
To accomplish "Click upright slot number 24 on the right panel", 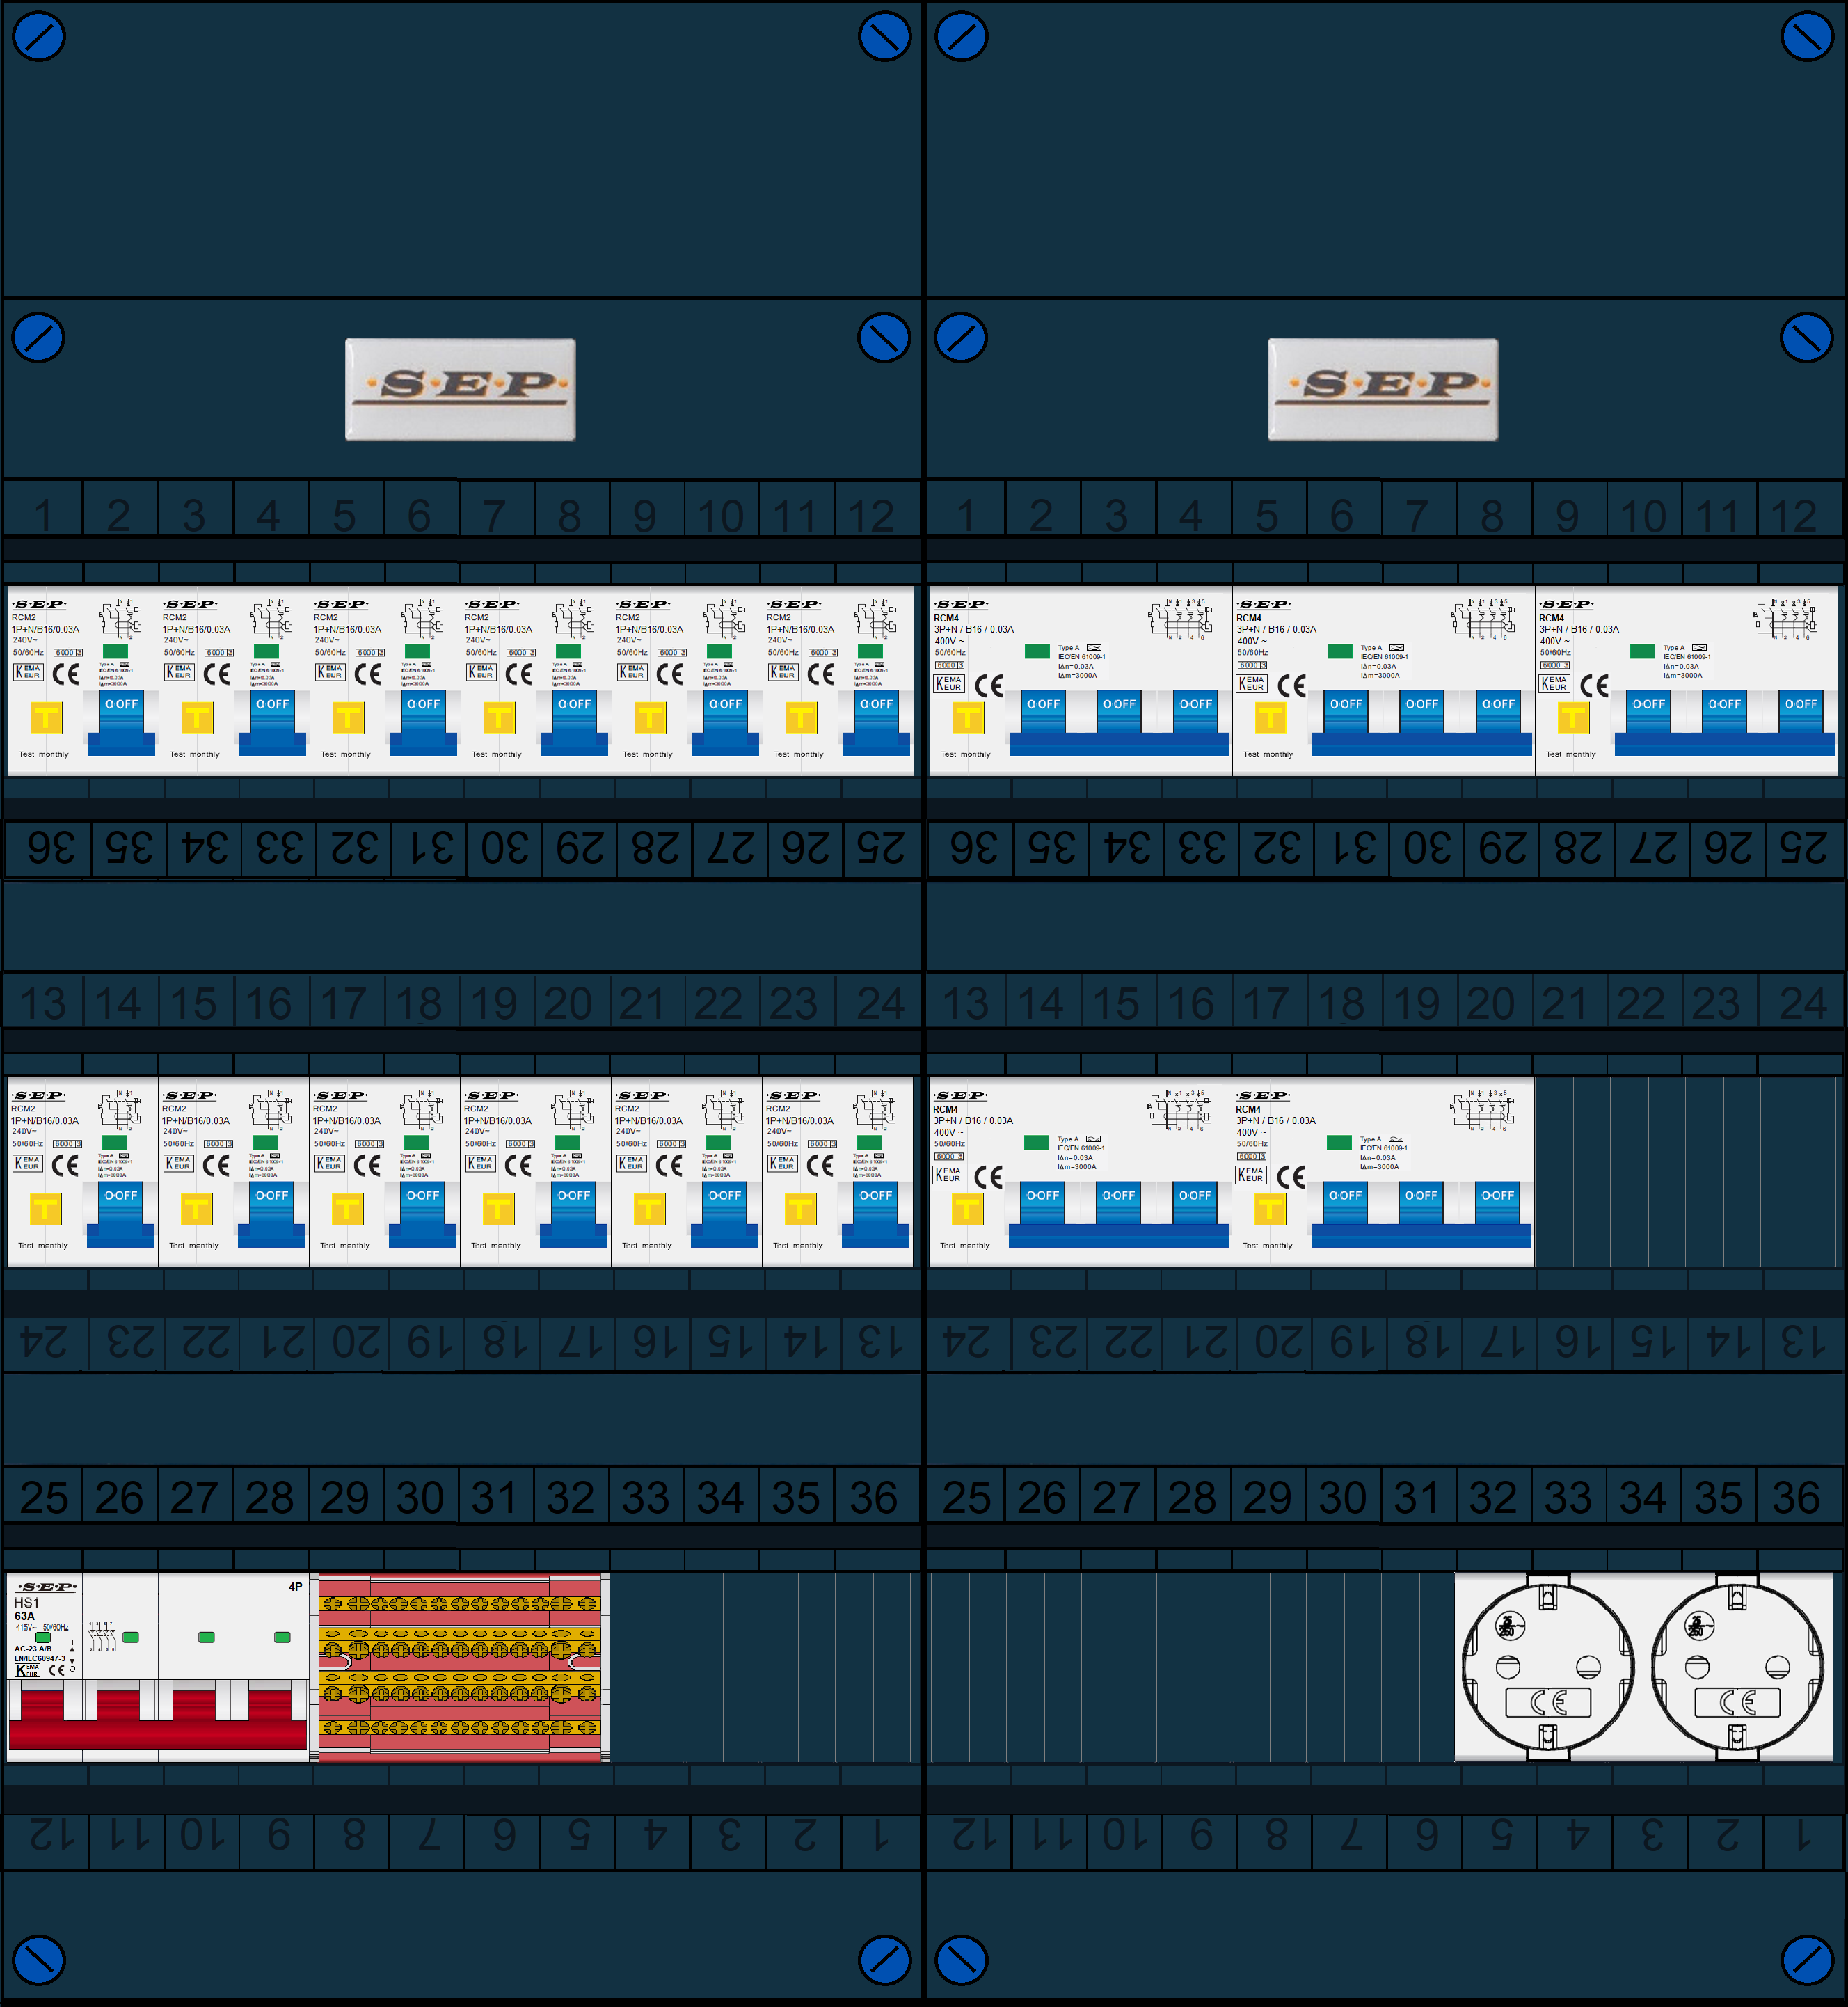I will coord(1802,1003).
